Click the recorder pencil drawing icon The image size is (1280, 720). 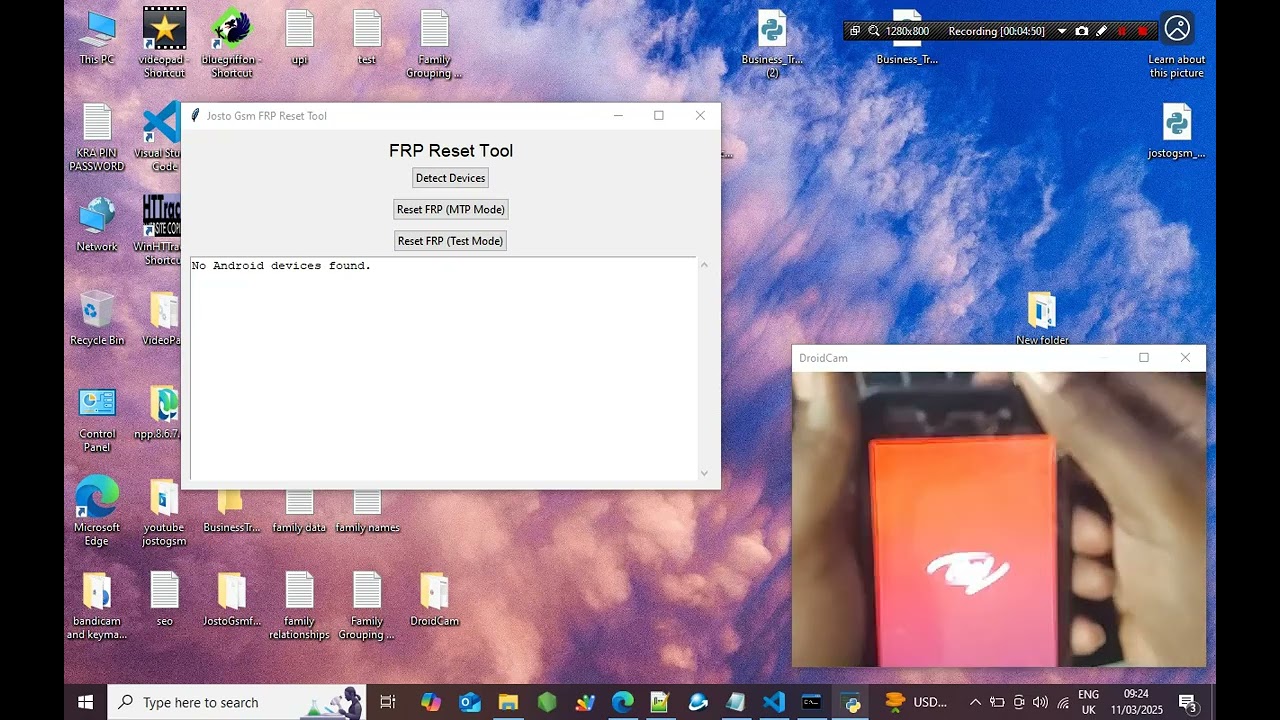pos(1102,31)
